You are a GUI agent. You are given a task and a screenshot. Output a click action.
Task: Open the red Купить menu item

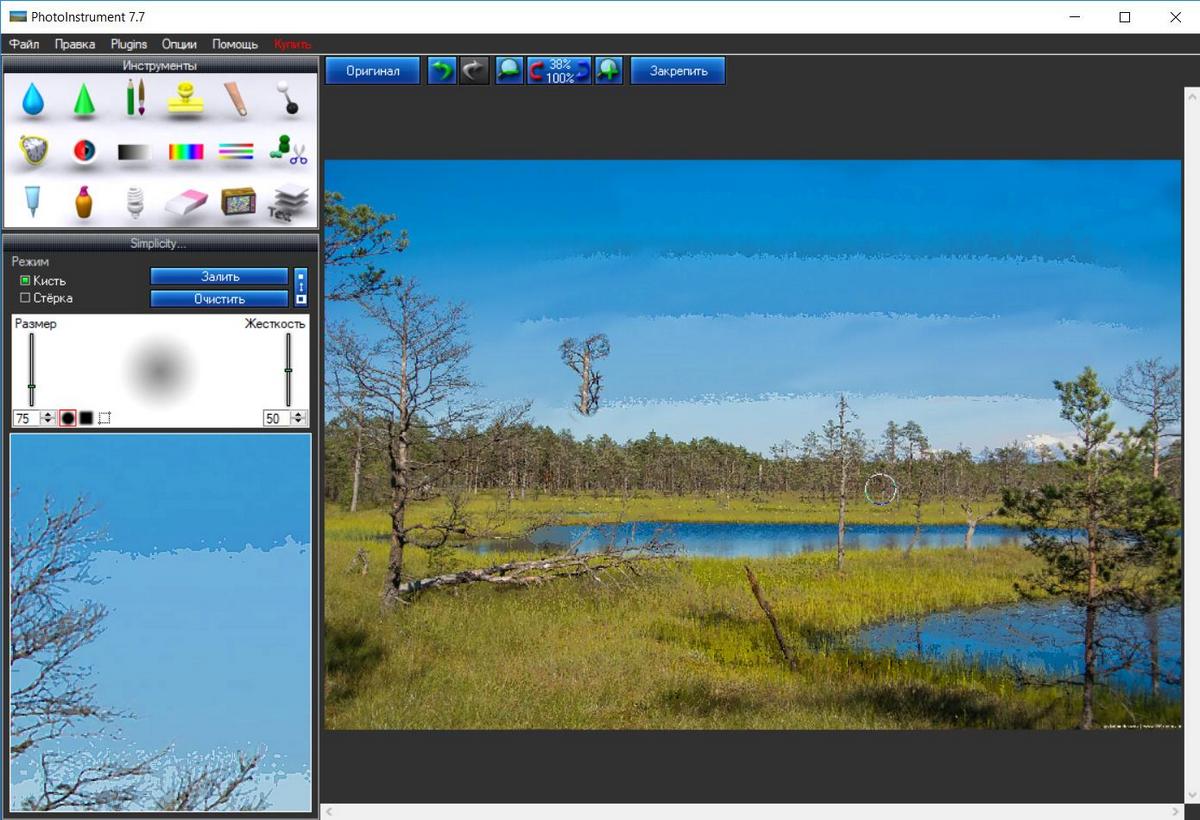tap(293, 44)
